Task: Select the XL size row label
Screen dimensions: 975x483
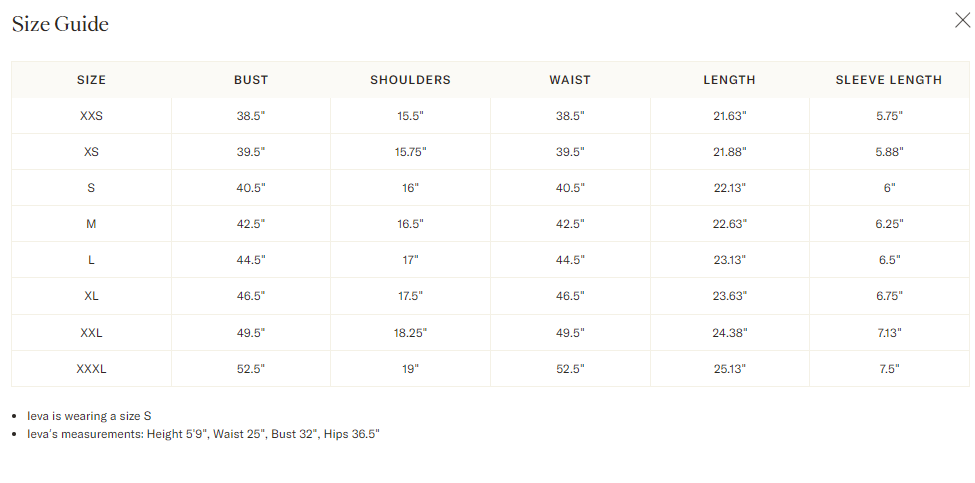Action: pos(91,296)
